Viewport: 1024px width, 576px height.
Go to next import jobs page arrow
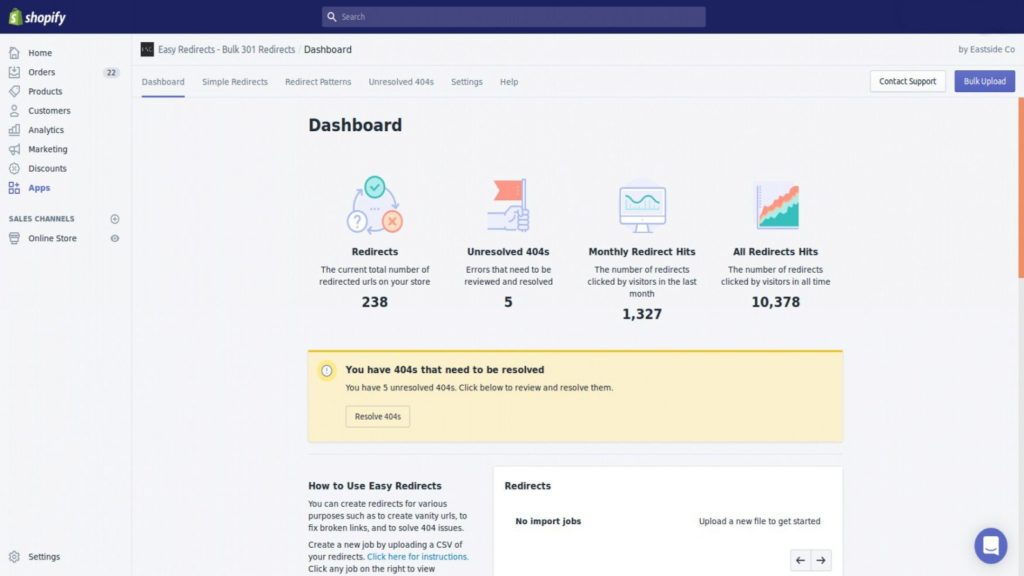point(821,560)
